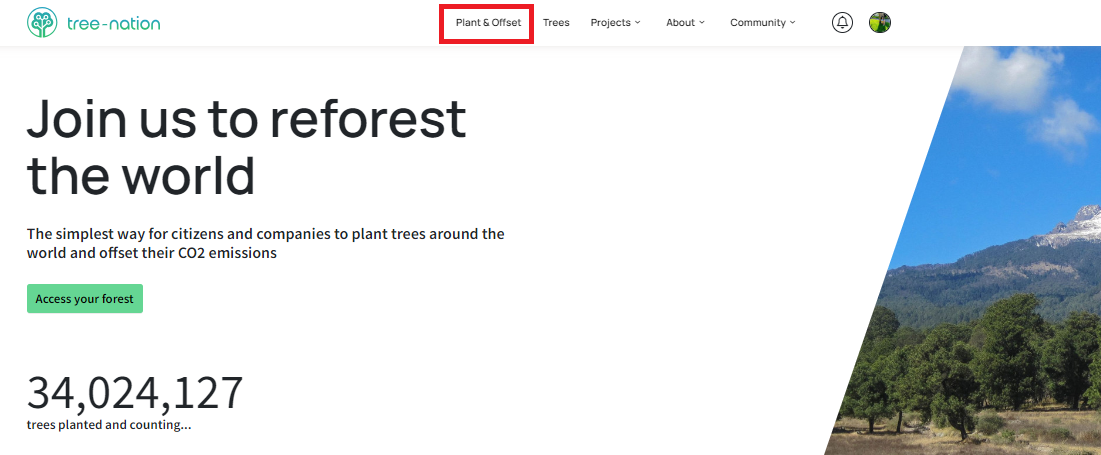This screenshot has height=455, width=1101.
Task: Go to the Trees page
Action: tap(556, 22)
